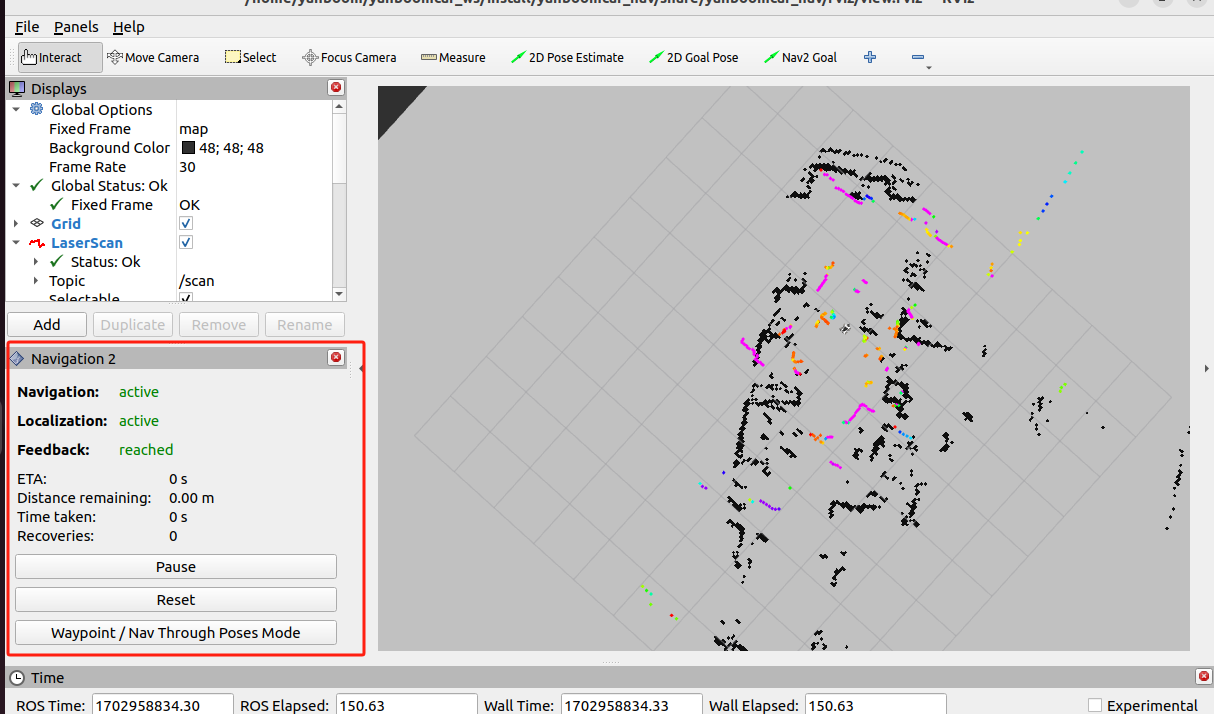Image resolution: width=1214 pixels, height=714 pixels.
Task: Click the blue plus add-tool icon
Action: click(x=870, y=57)
